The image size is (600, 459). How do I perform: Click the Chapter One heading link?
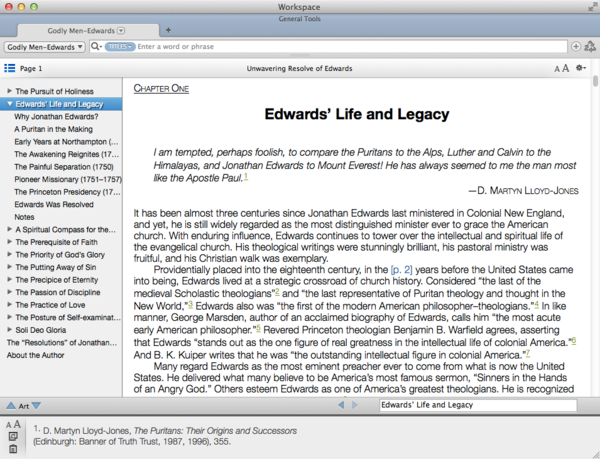tap(161, 88)
